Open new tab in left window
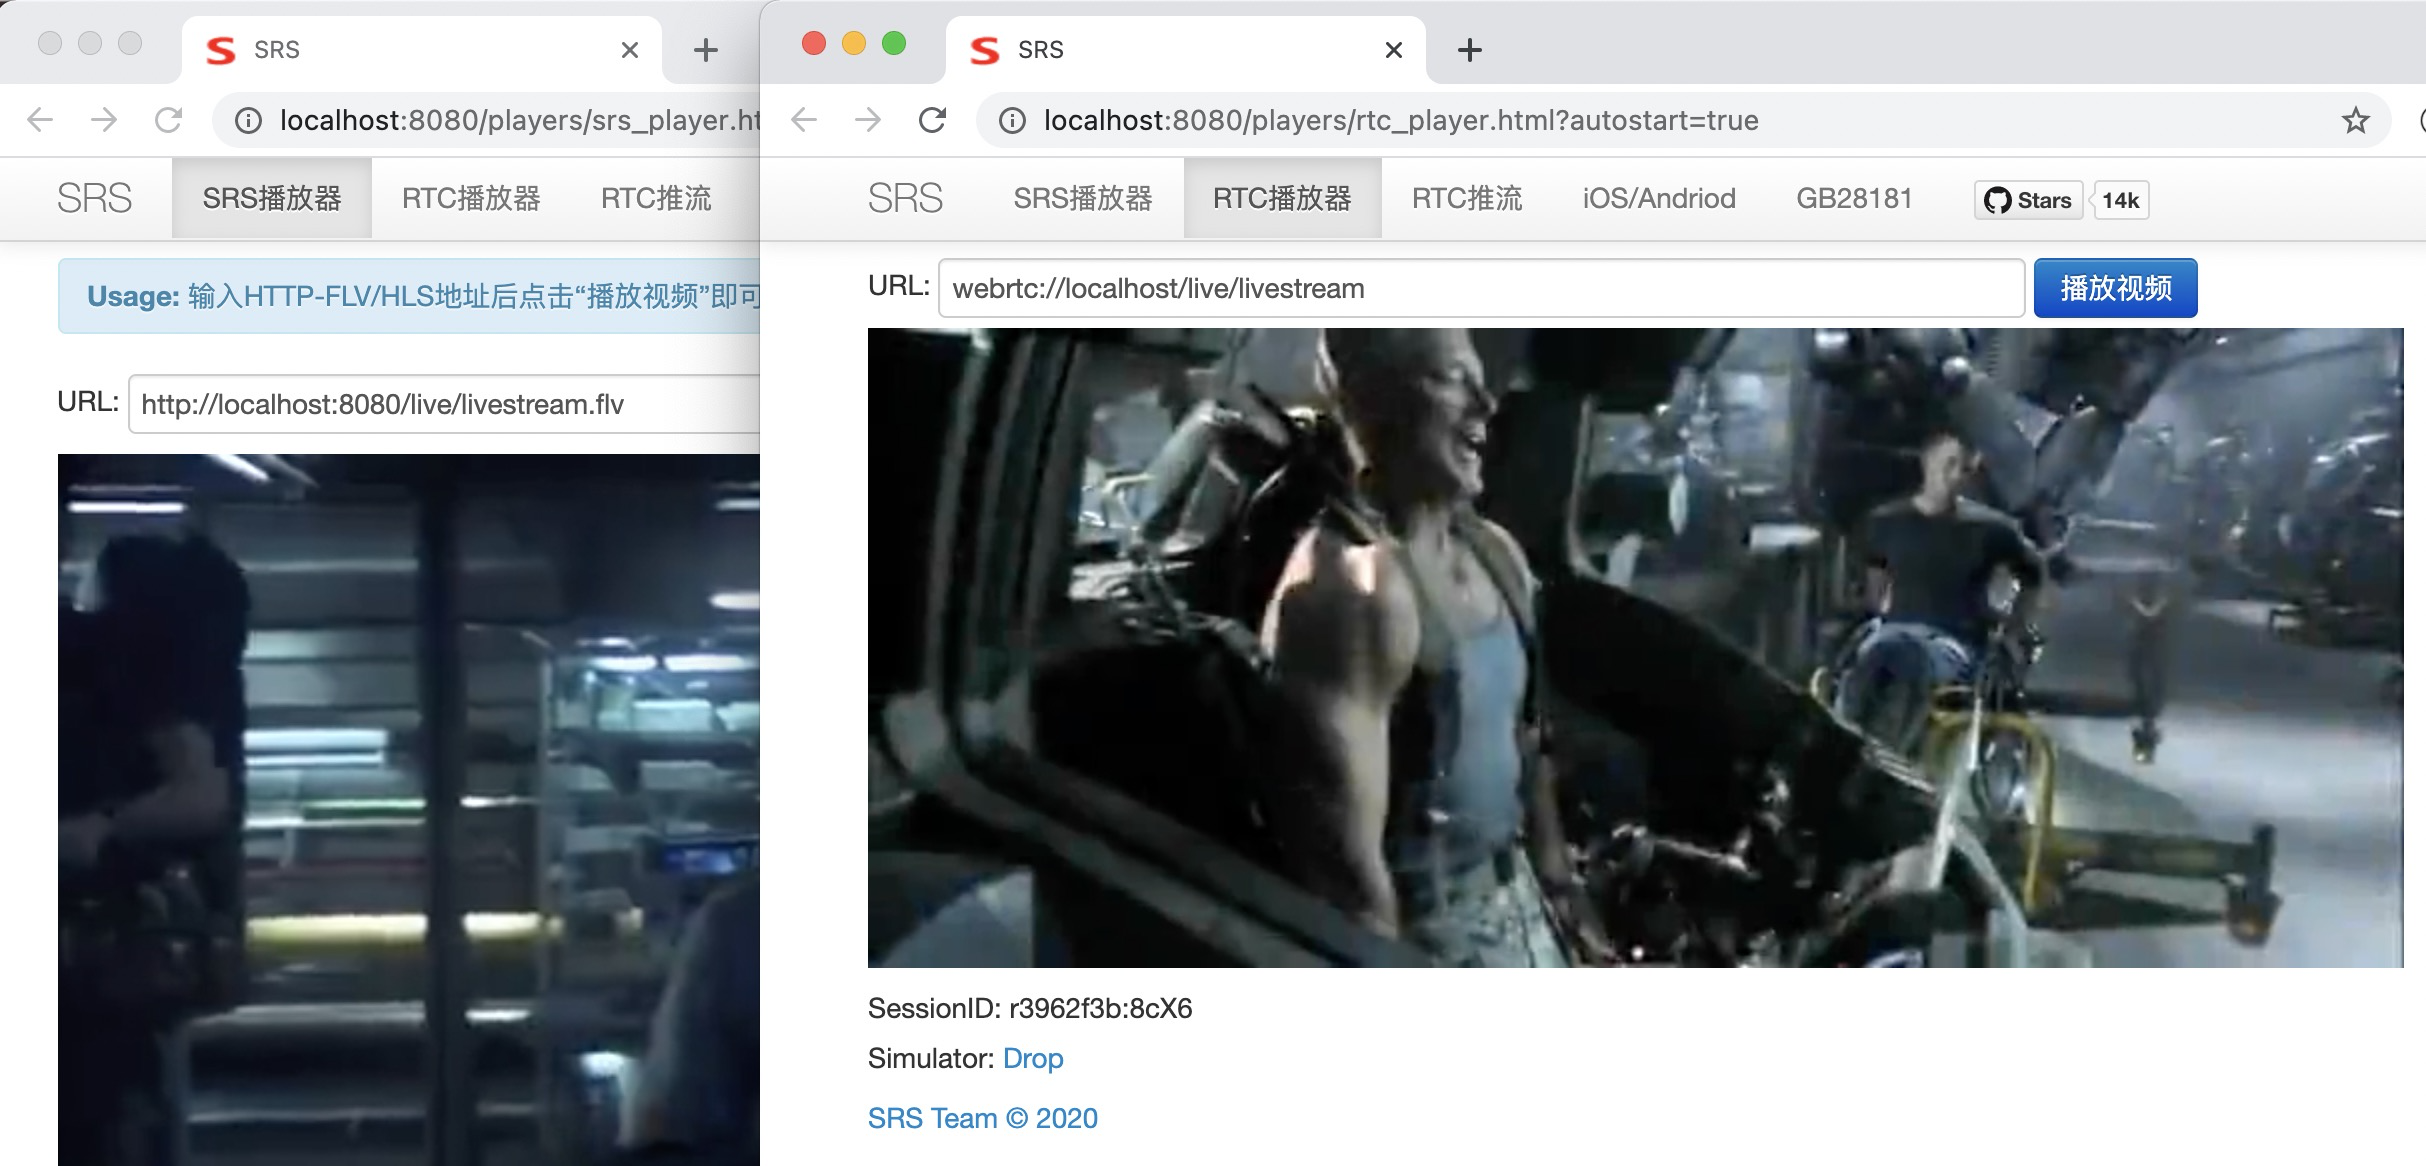This screenshot has height=1166, width=2426. [705, 50]
